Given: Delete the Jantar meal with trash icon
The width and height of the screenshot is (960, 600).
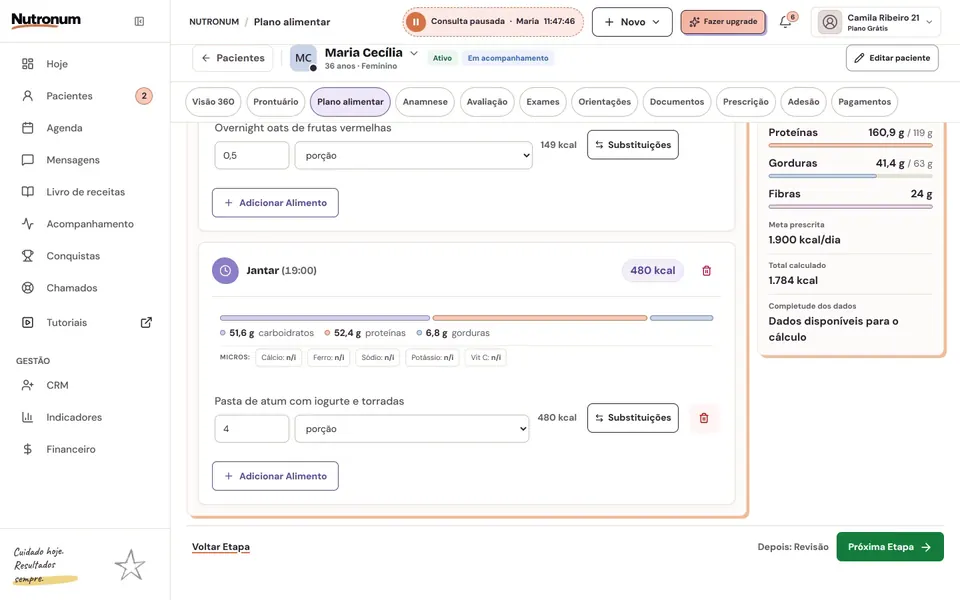Looking at the screenshot, I should pos(707,271).
